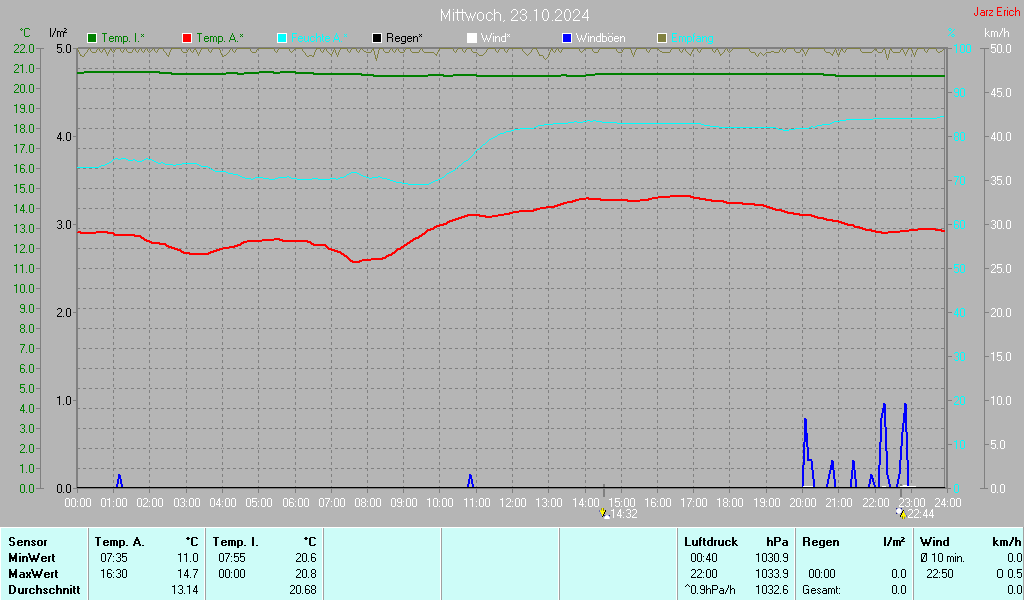Image resolution: width=1024 pixels, height=600 pixels.
Task: Click the 22:44 time marker icon
Action: [x=901, y=513]
